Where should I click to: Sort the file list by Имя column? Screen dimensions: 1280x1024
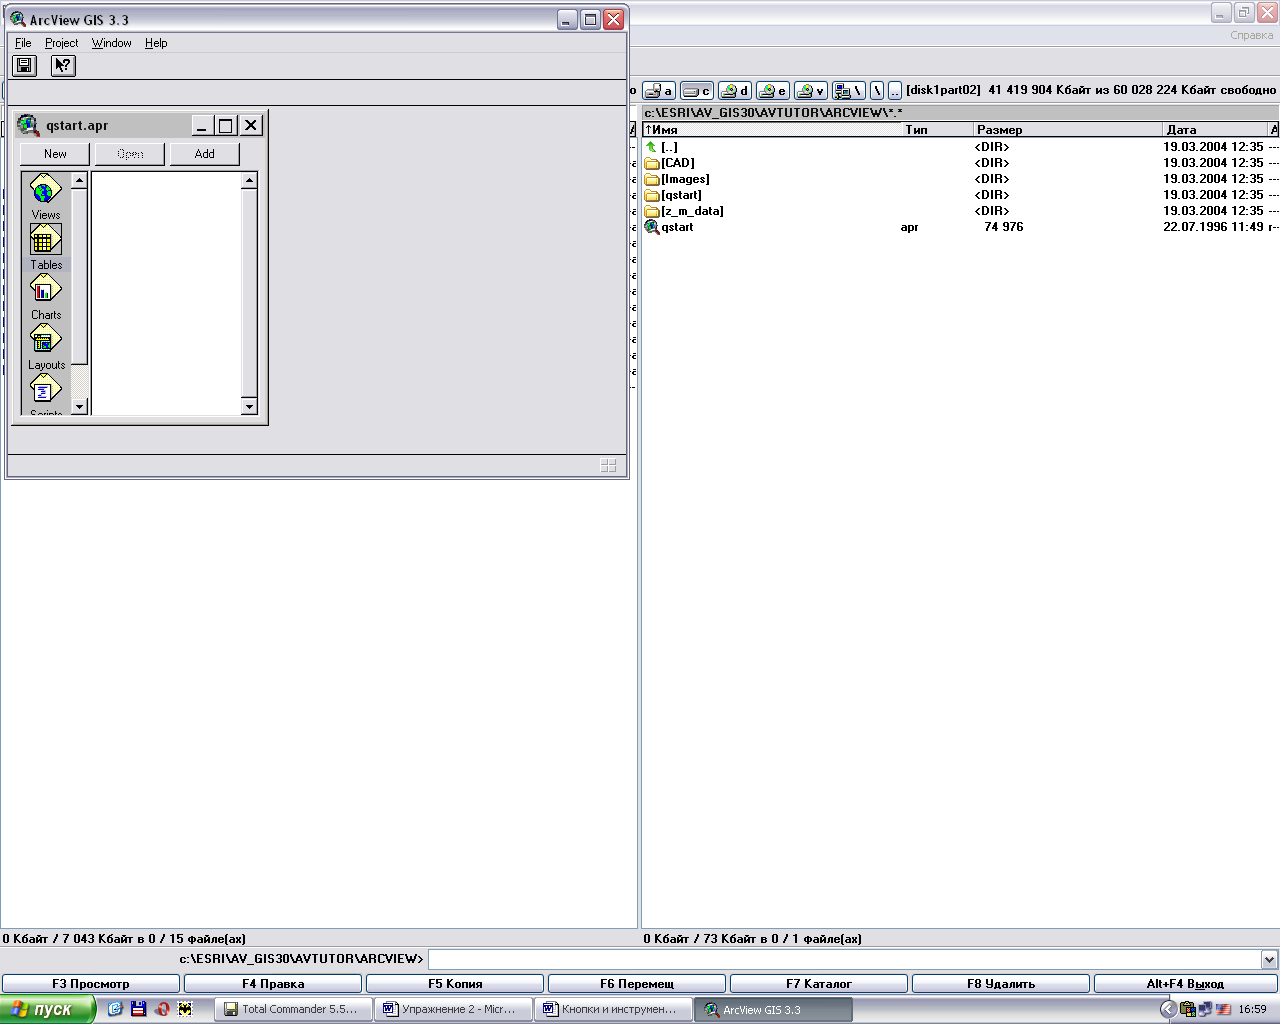772,130
